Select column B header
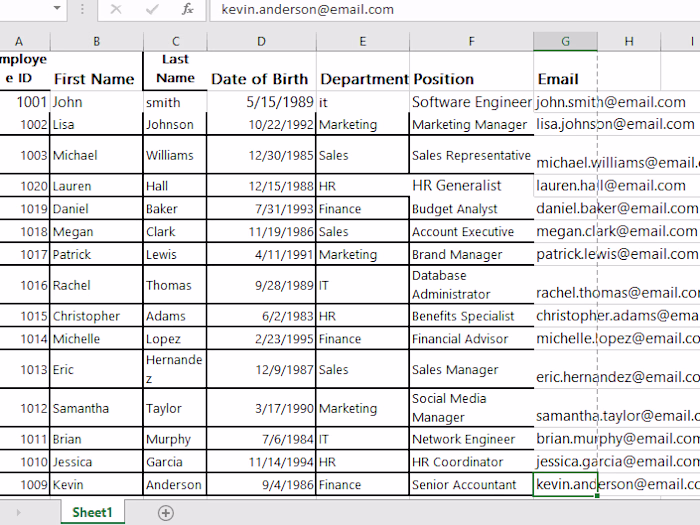Screen dimensions: 700x525 click(x=96, y=42)
